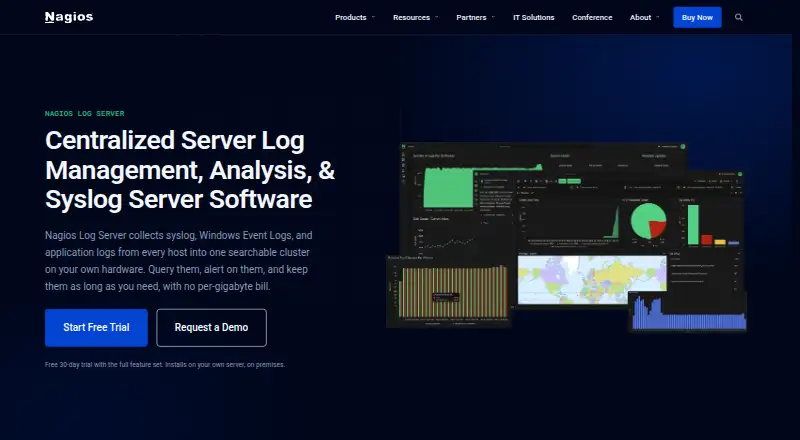The height and width of the screenshot is (440, 800).
Task: Click the Centralized Server Log headline
Action: pos(190,169)
